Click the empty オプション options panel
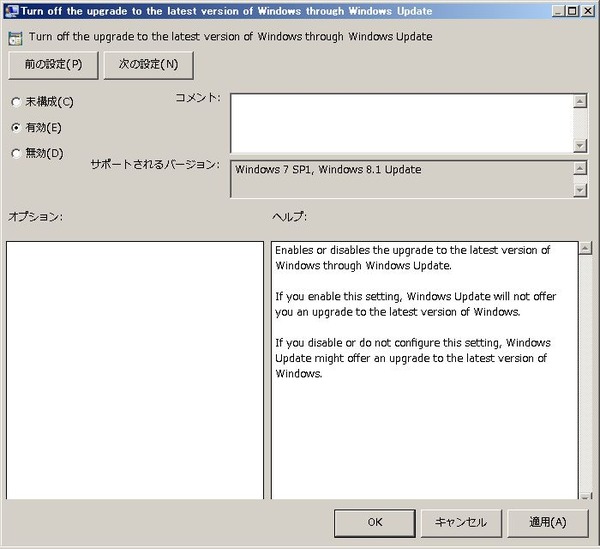 (x=135, y=370)
